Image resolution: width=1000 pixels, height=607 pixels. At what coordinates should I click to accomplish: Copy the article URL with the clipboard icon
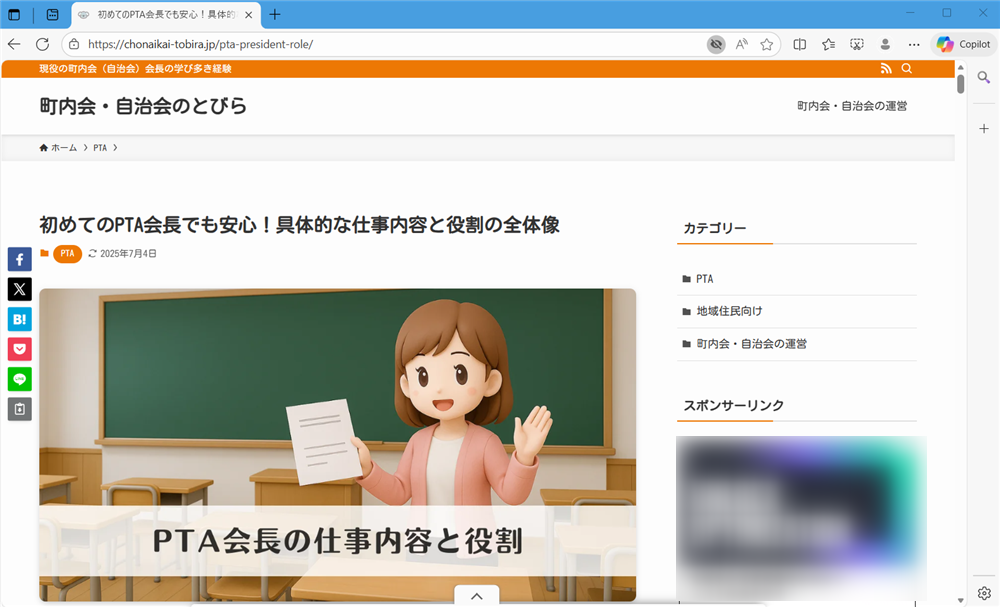pyautogui.click(x=19, y=409)
